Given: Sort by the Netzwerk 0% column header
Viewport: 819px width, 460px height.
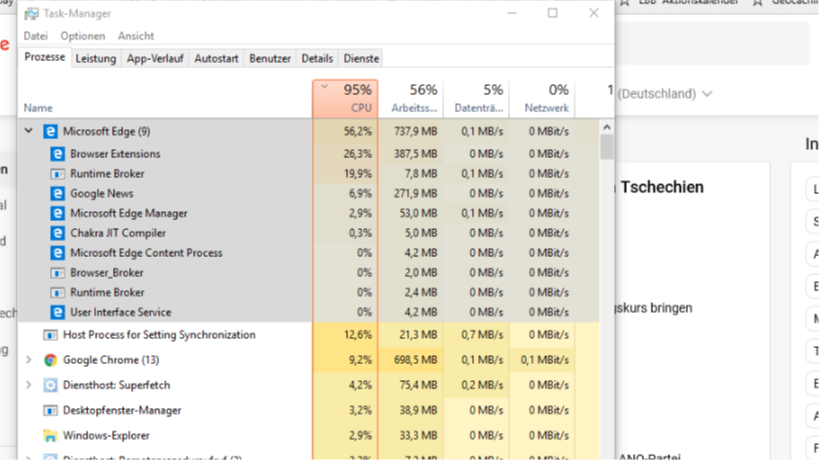Looking at the screenshot, I should 542,99.
